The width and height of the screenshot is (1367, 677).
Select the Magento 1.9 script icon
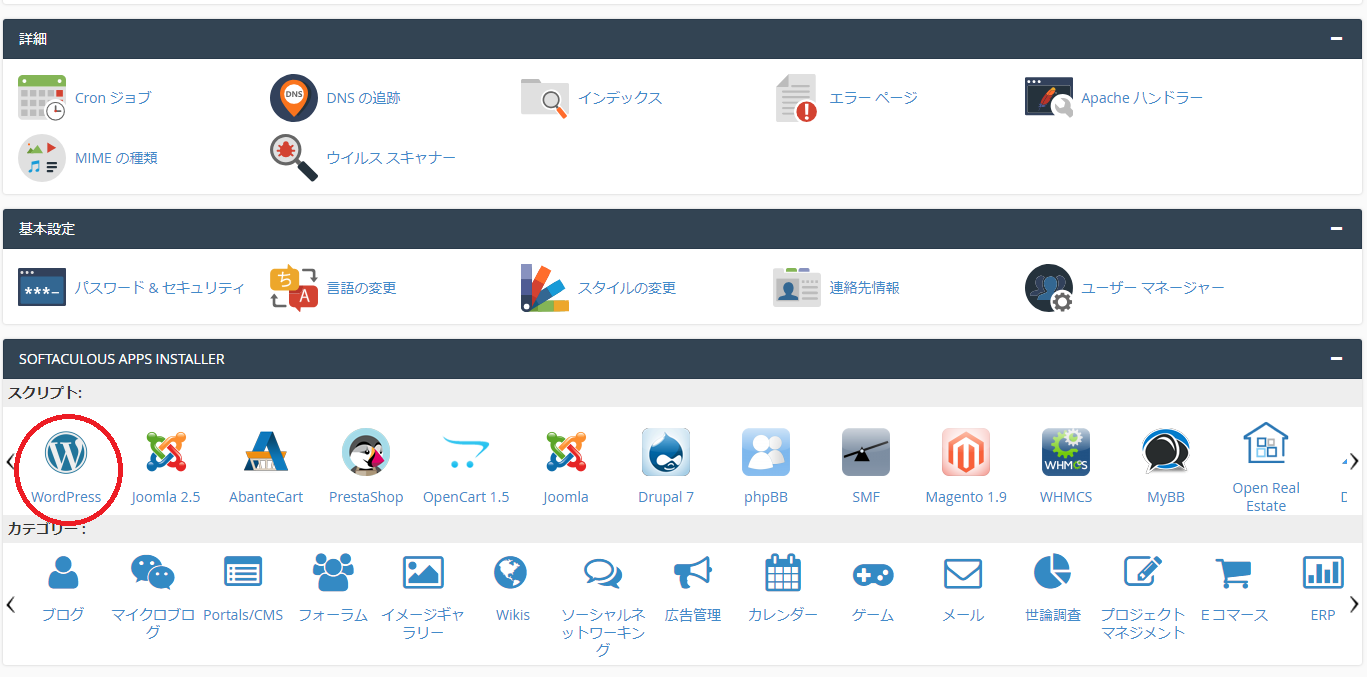tap(965, 453)
